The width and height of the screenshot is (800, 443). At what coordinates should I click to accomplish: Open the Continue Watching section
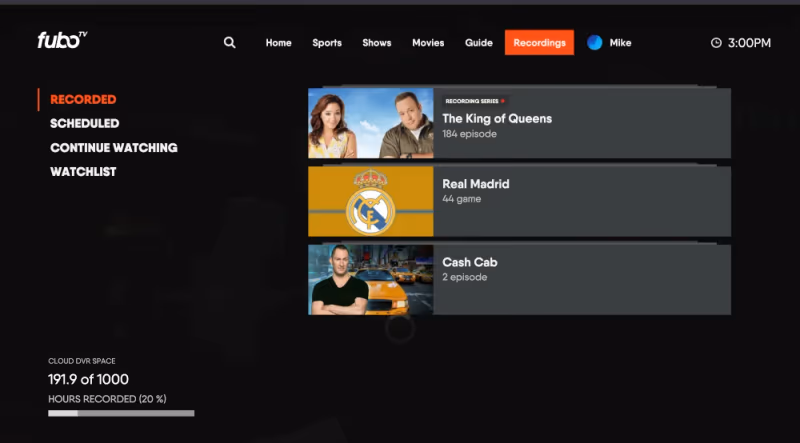114,147
